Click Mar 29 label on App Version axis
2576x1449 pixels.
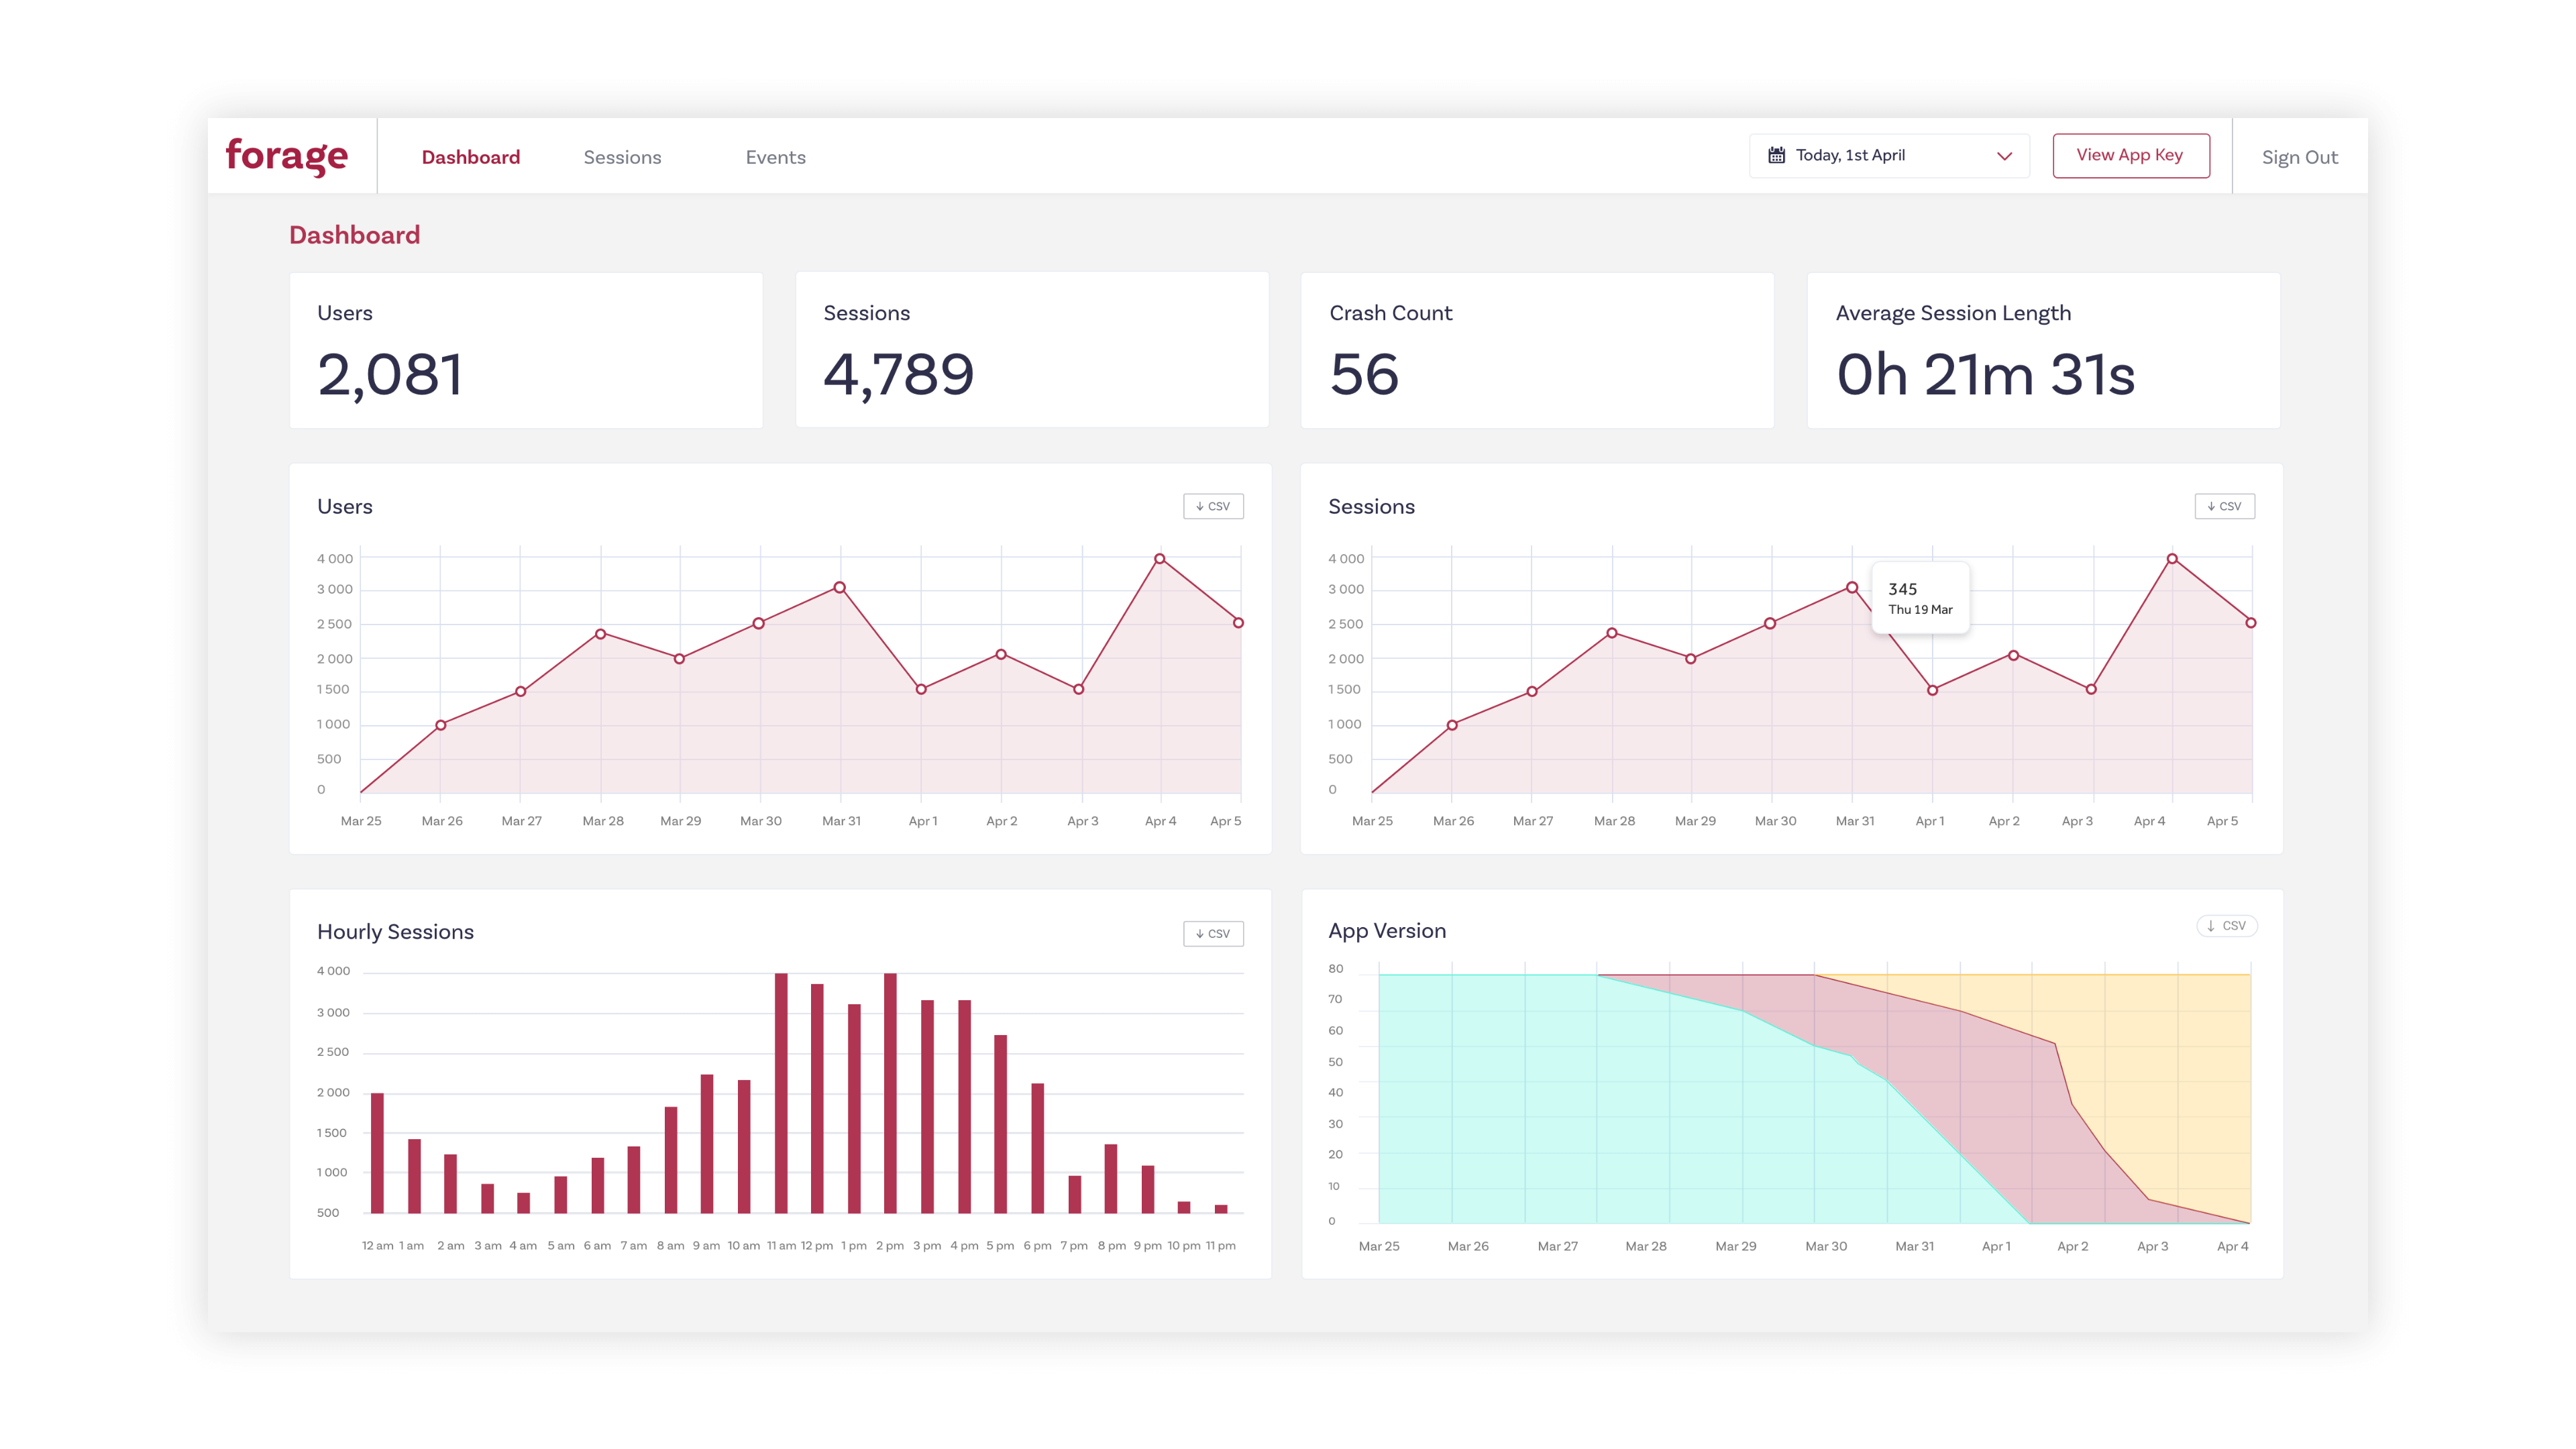[x=1736, y=1246]
